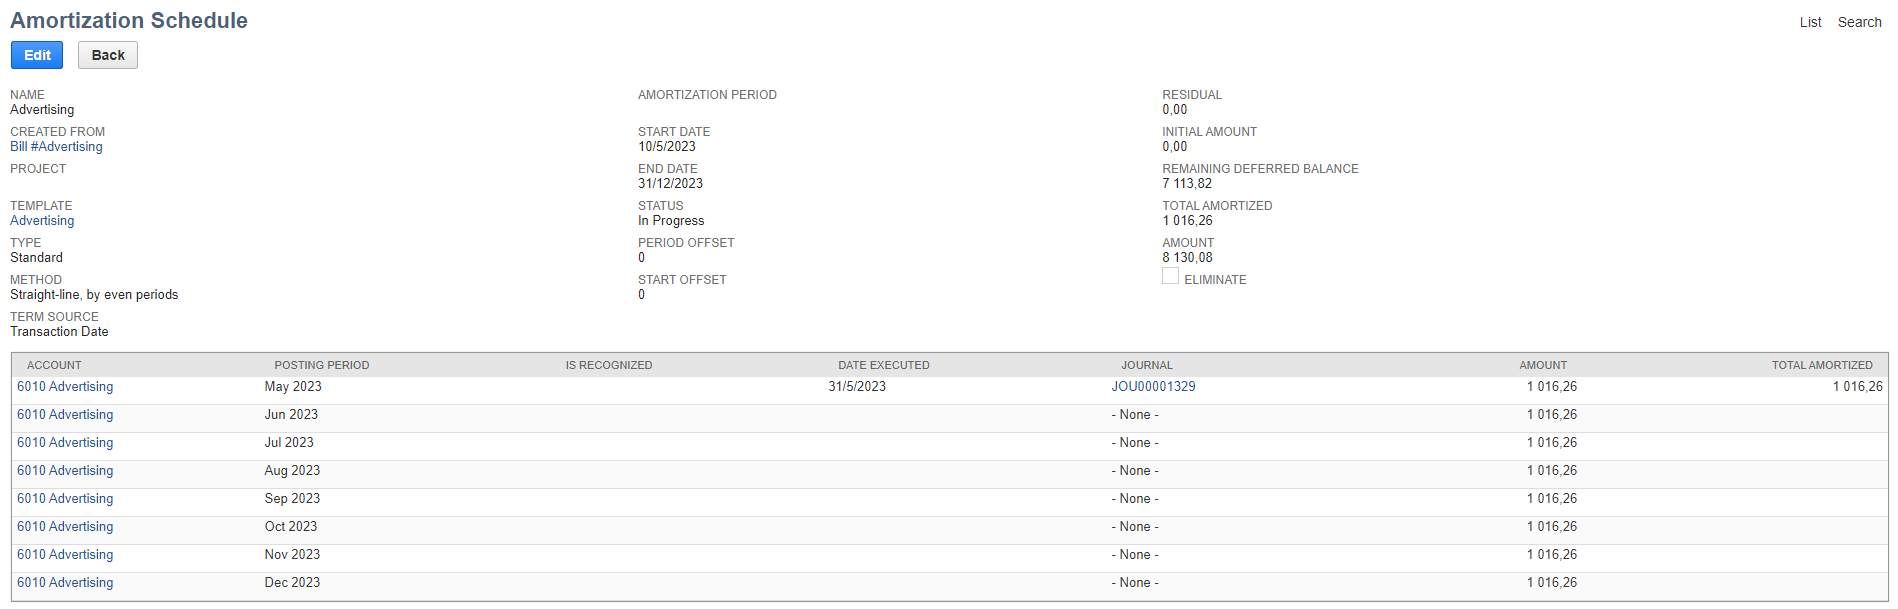Open 6010 Advertising account in Aug 2023 row
The image size is (1898, 609).
click(65, 471)
